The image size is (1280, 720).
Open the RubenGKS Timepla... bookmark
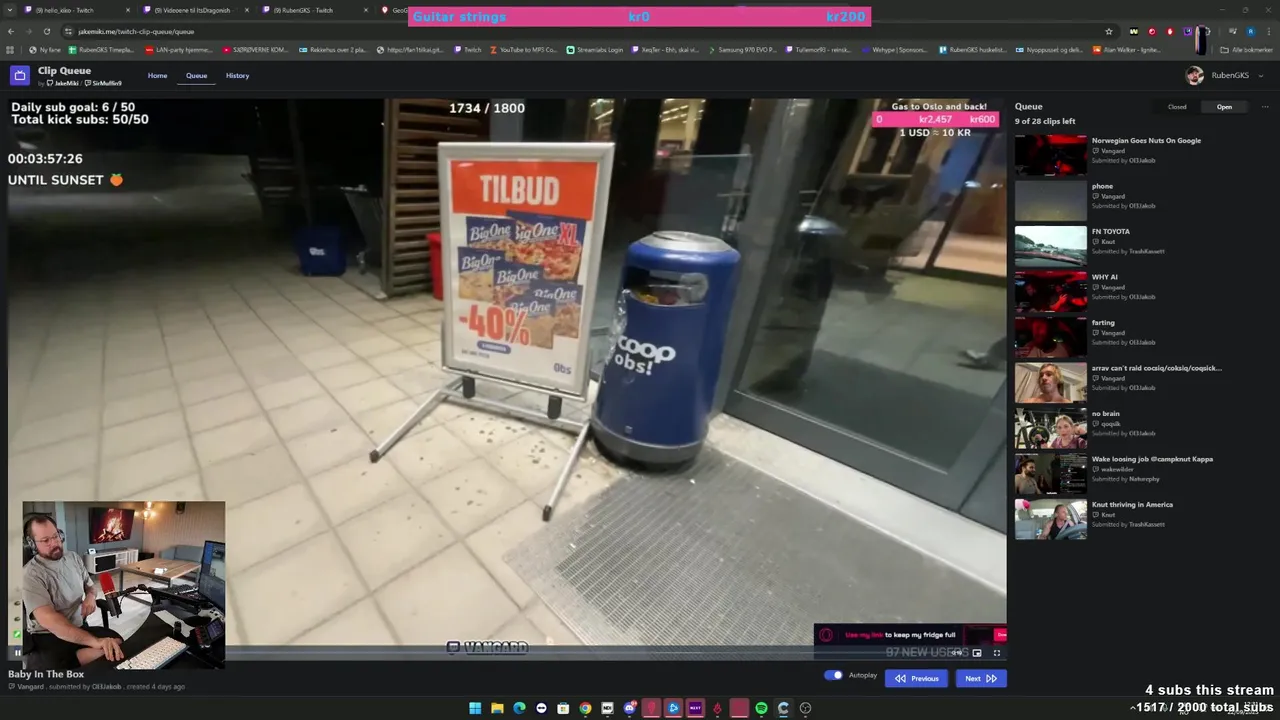coord(100,49)
